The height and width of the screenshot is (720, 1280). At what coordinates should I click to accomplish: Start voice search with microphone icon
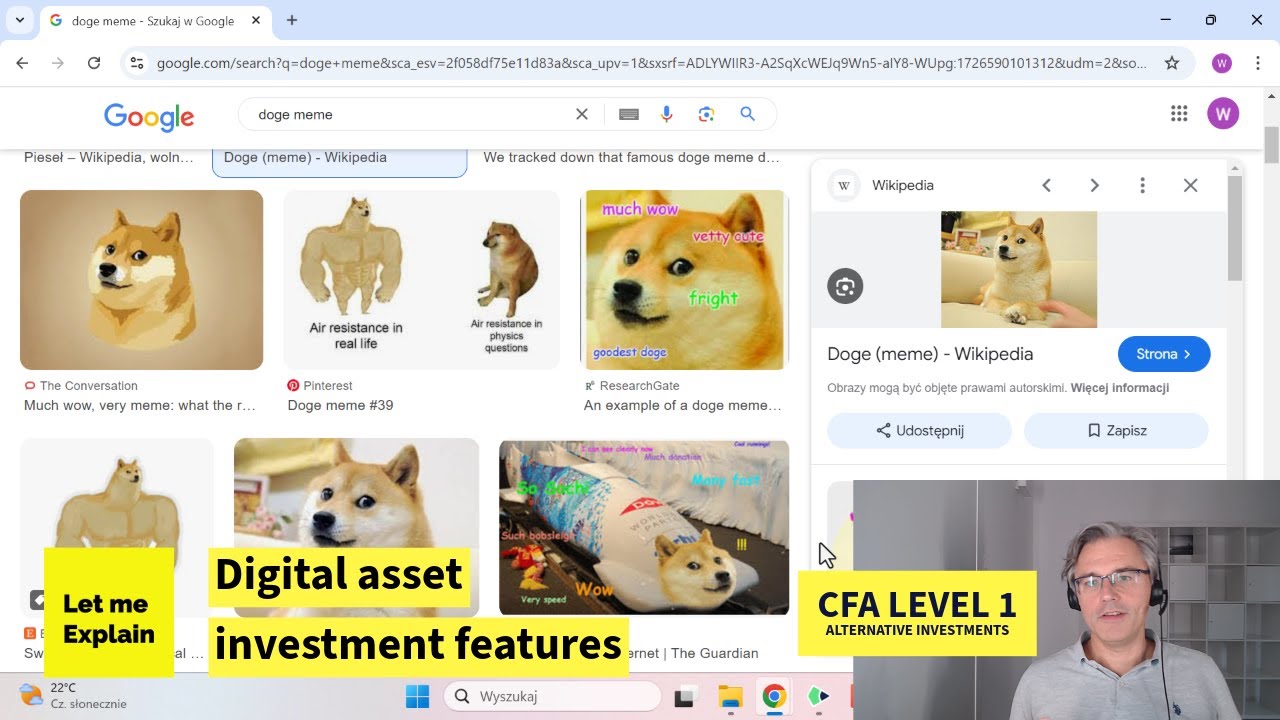click(666, 114)
